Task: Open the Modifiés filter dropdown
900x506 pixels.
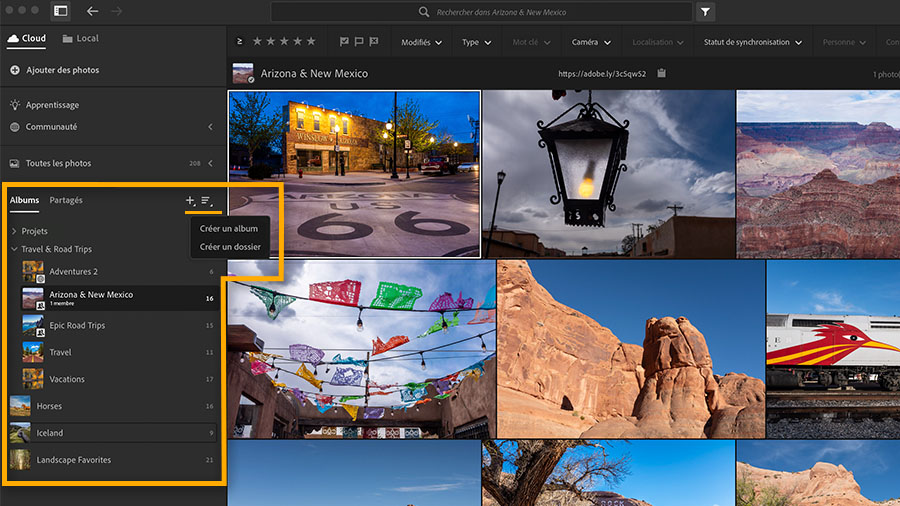Action: 421,42
